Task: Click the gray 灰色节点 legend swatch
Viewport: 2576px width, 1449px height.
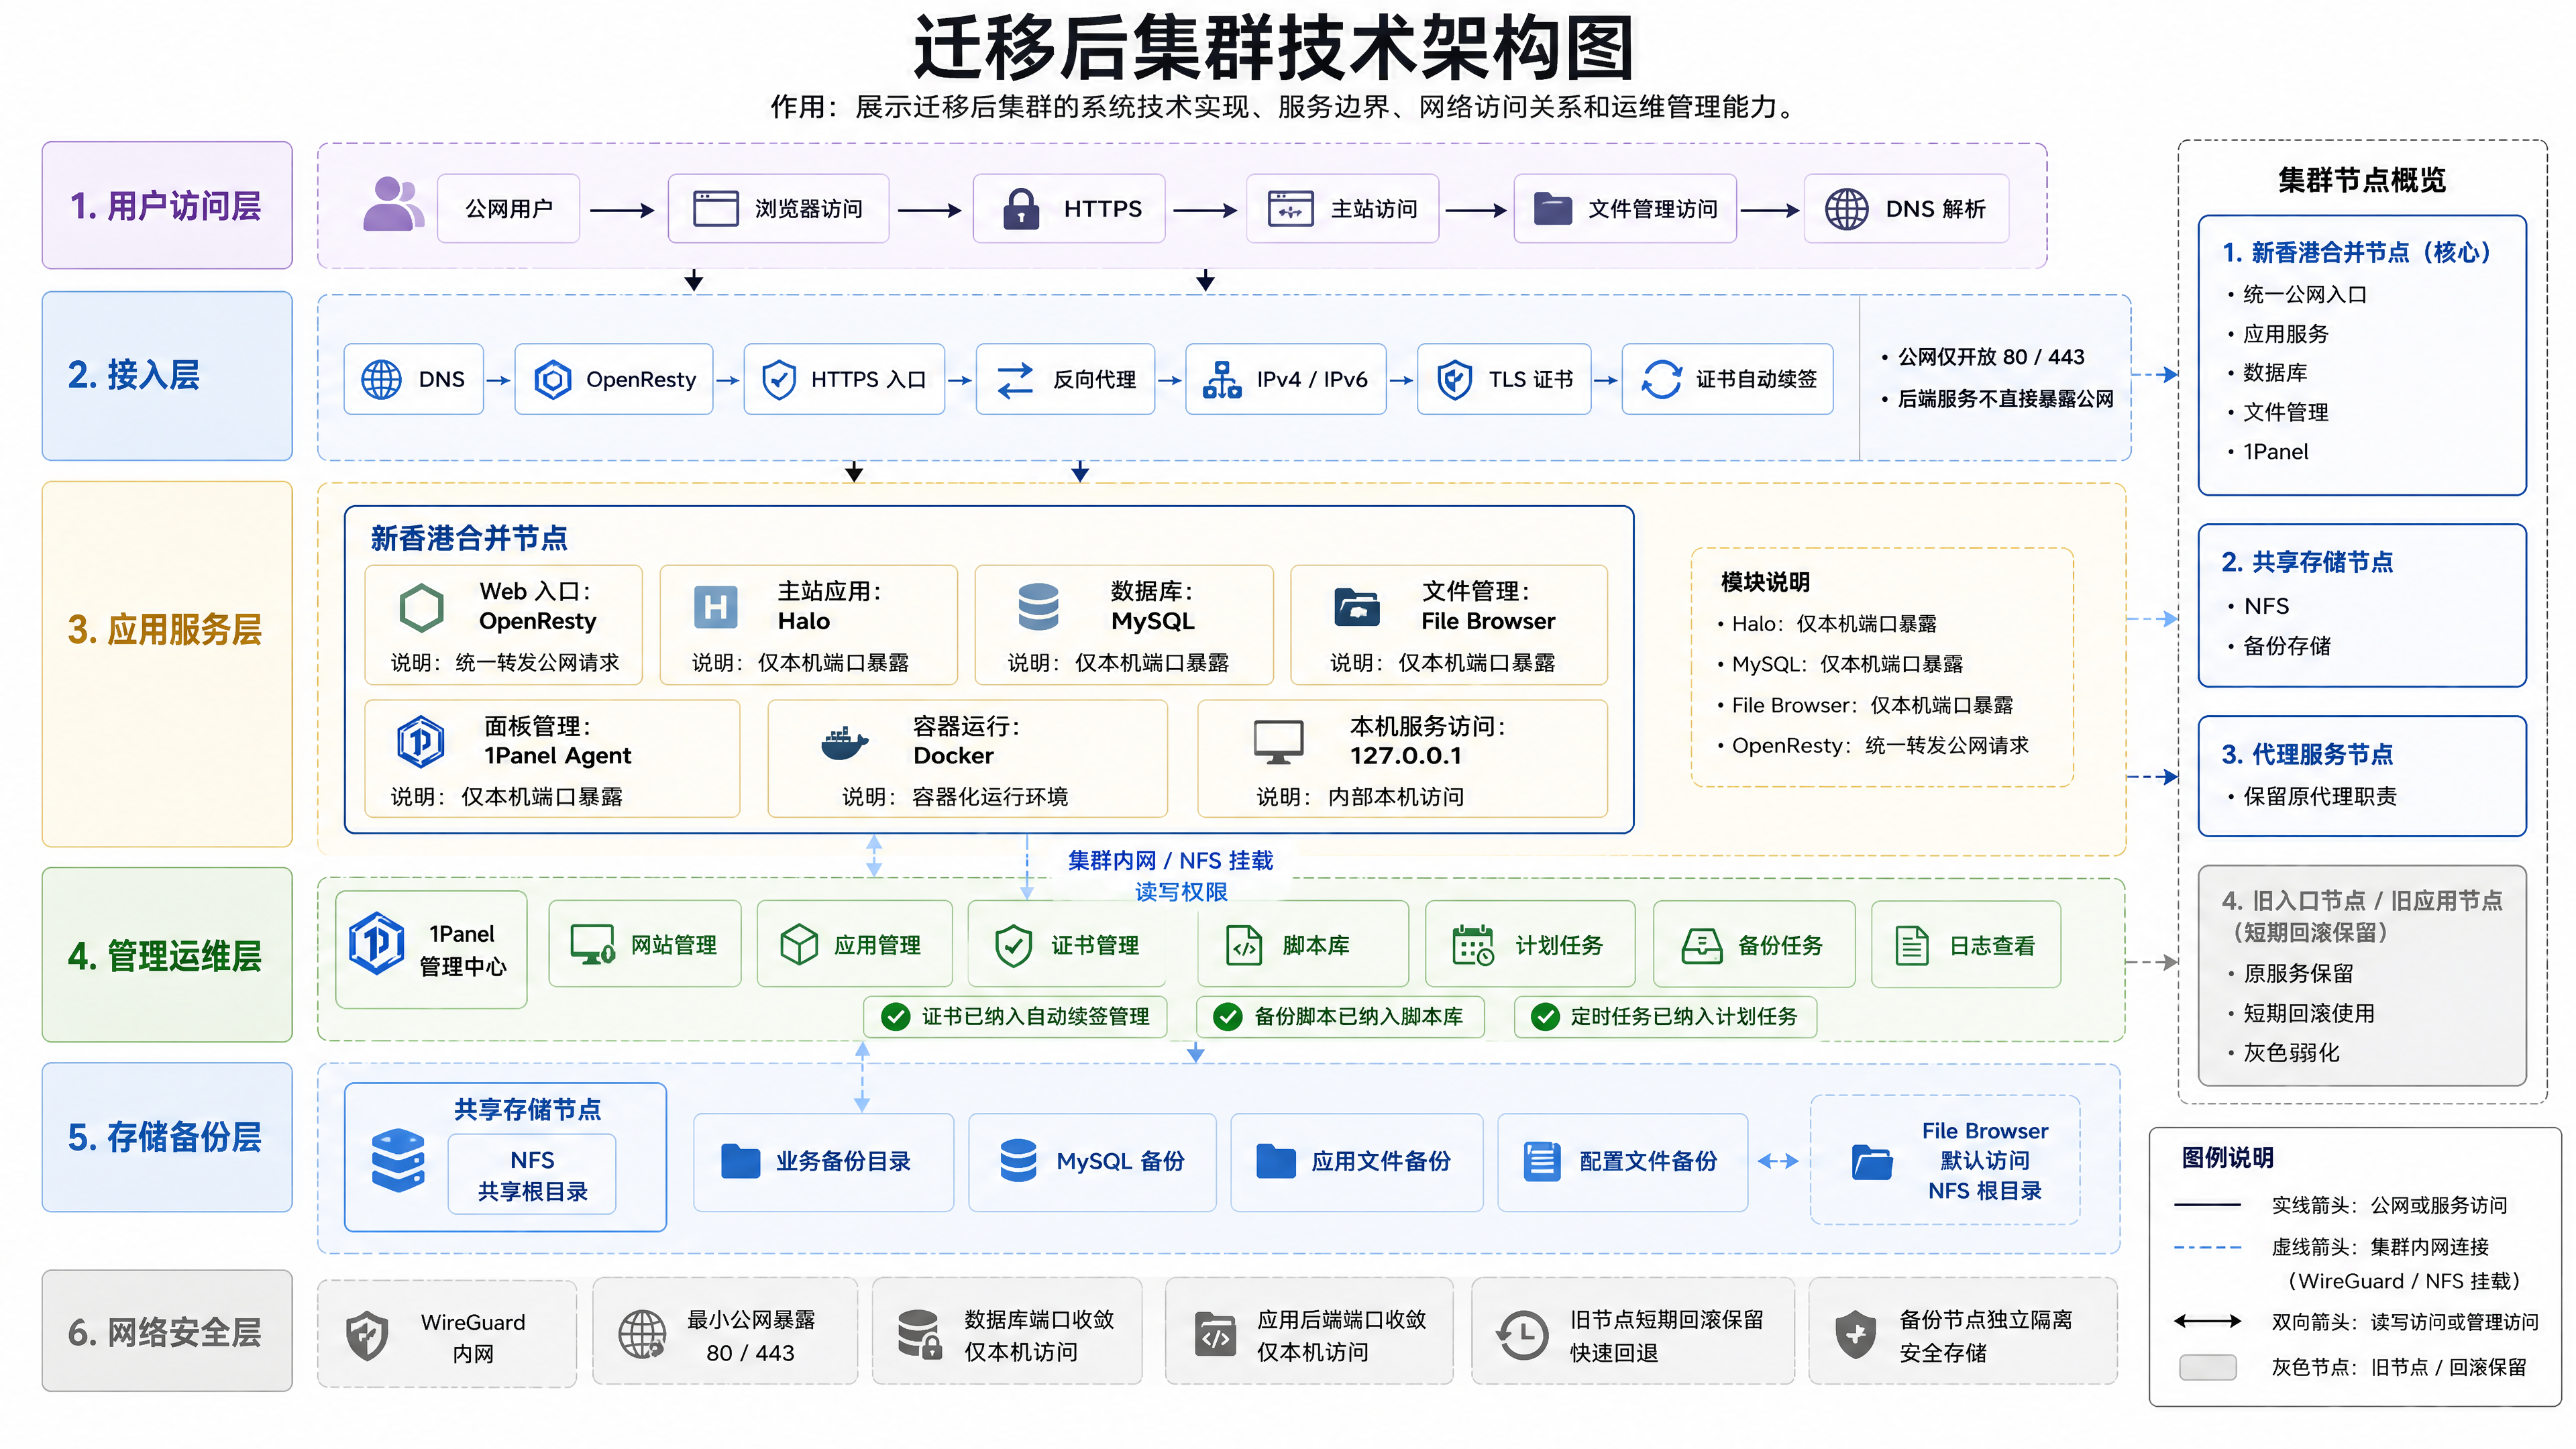Action: click(x=2207, y=1367)
